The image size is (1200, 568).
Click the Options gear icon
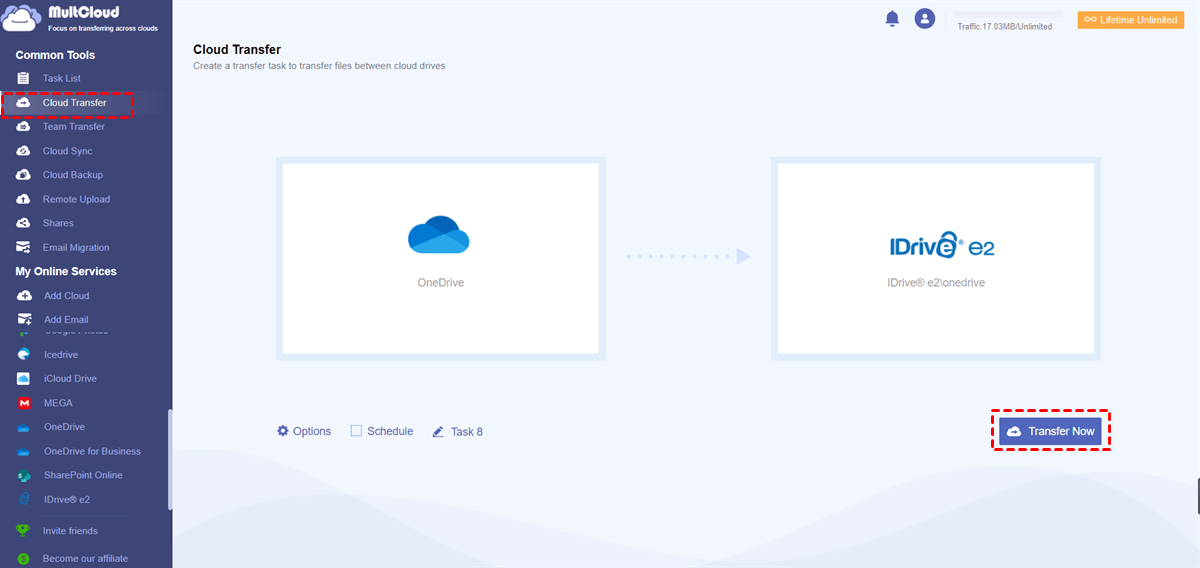coord(283,431)
